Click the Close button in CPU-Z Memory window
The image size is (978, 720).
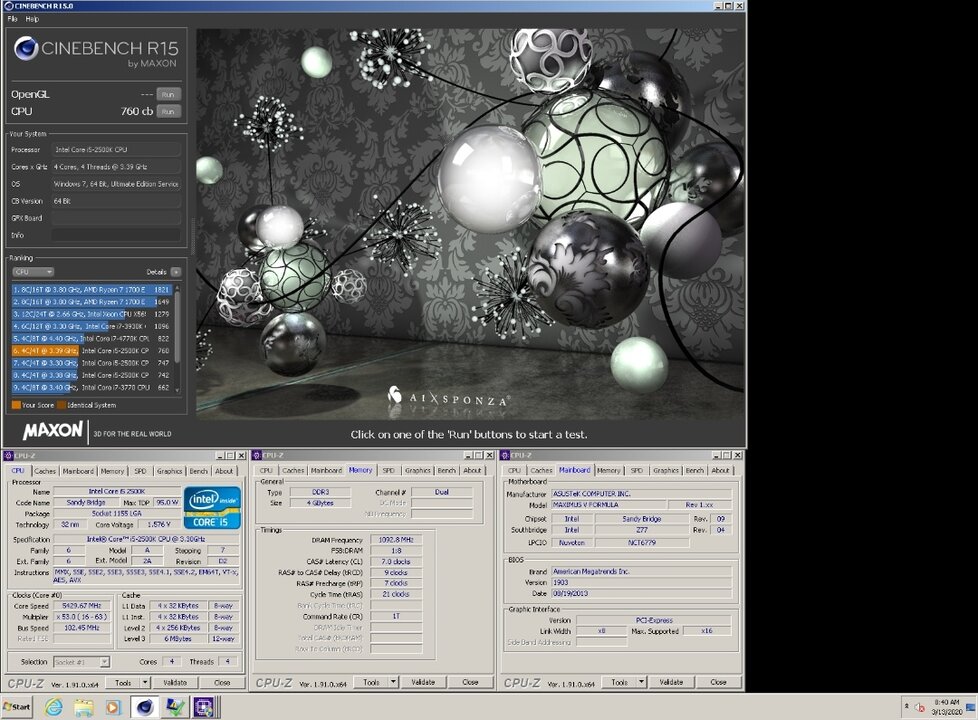point(471,682)
